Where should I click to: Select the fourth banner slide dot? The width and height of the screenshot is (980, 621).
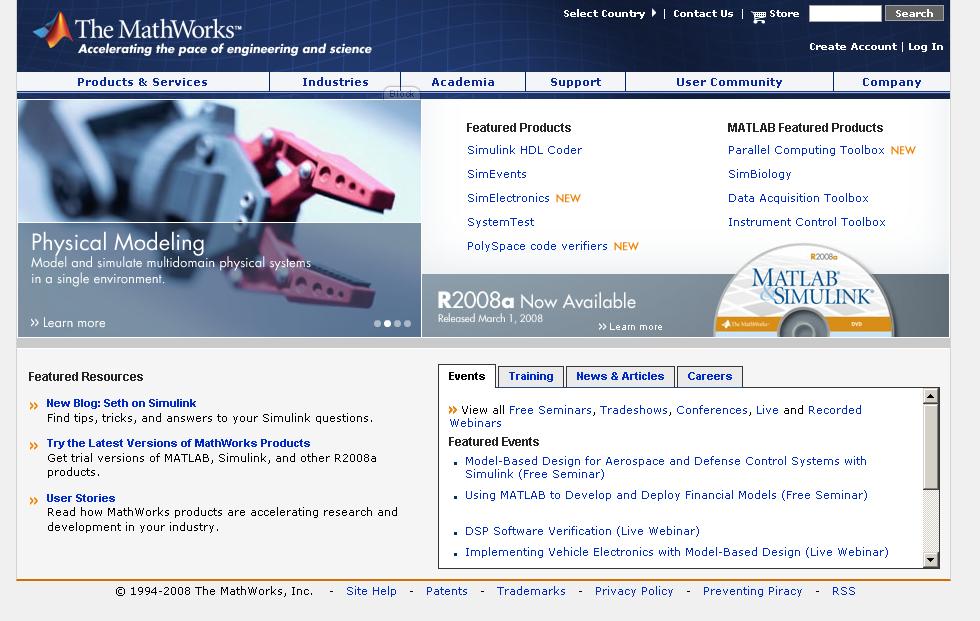408,324
